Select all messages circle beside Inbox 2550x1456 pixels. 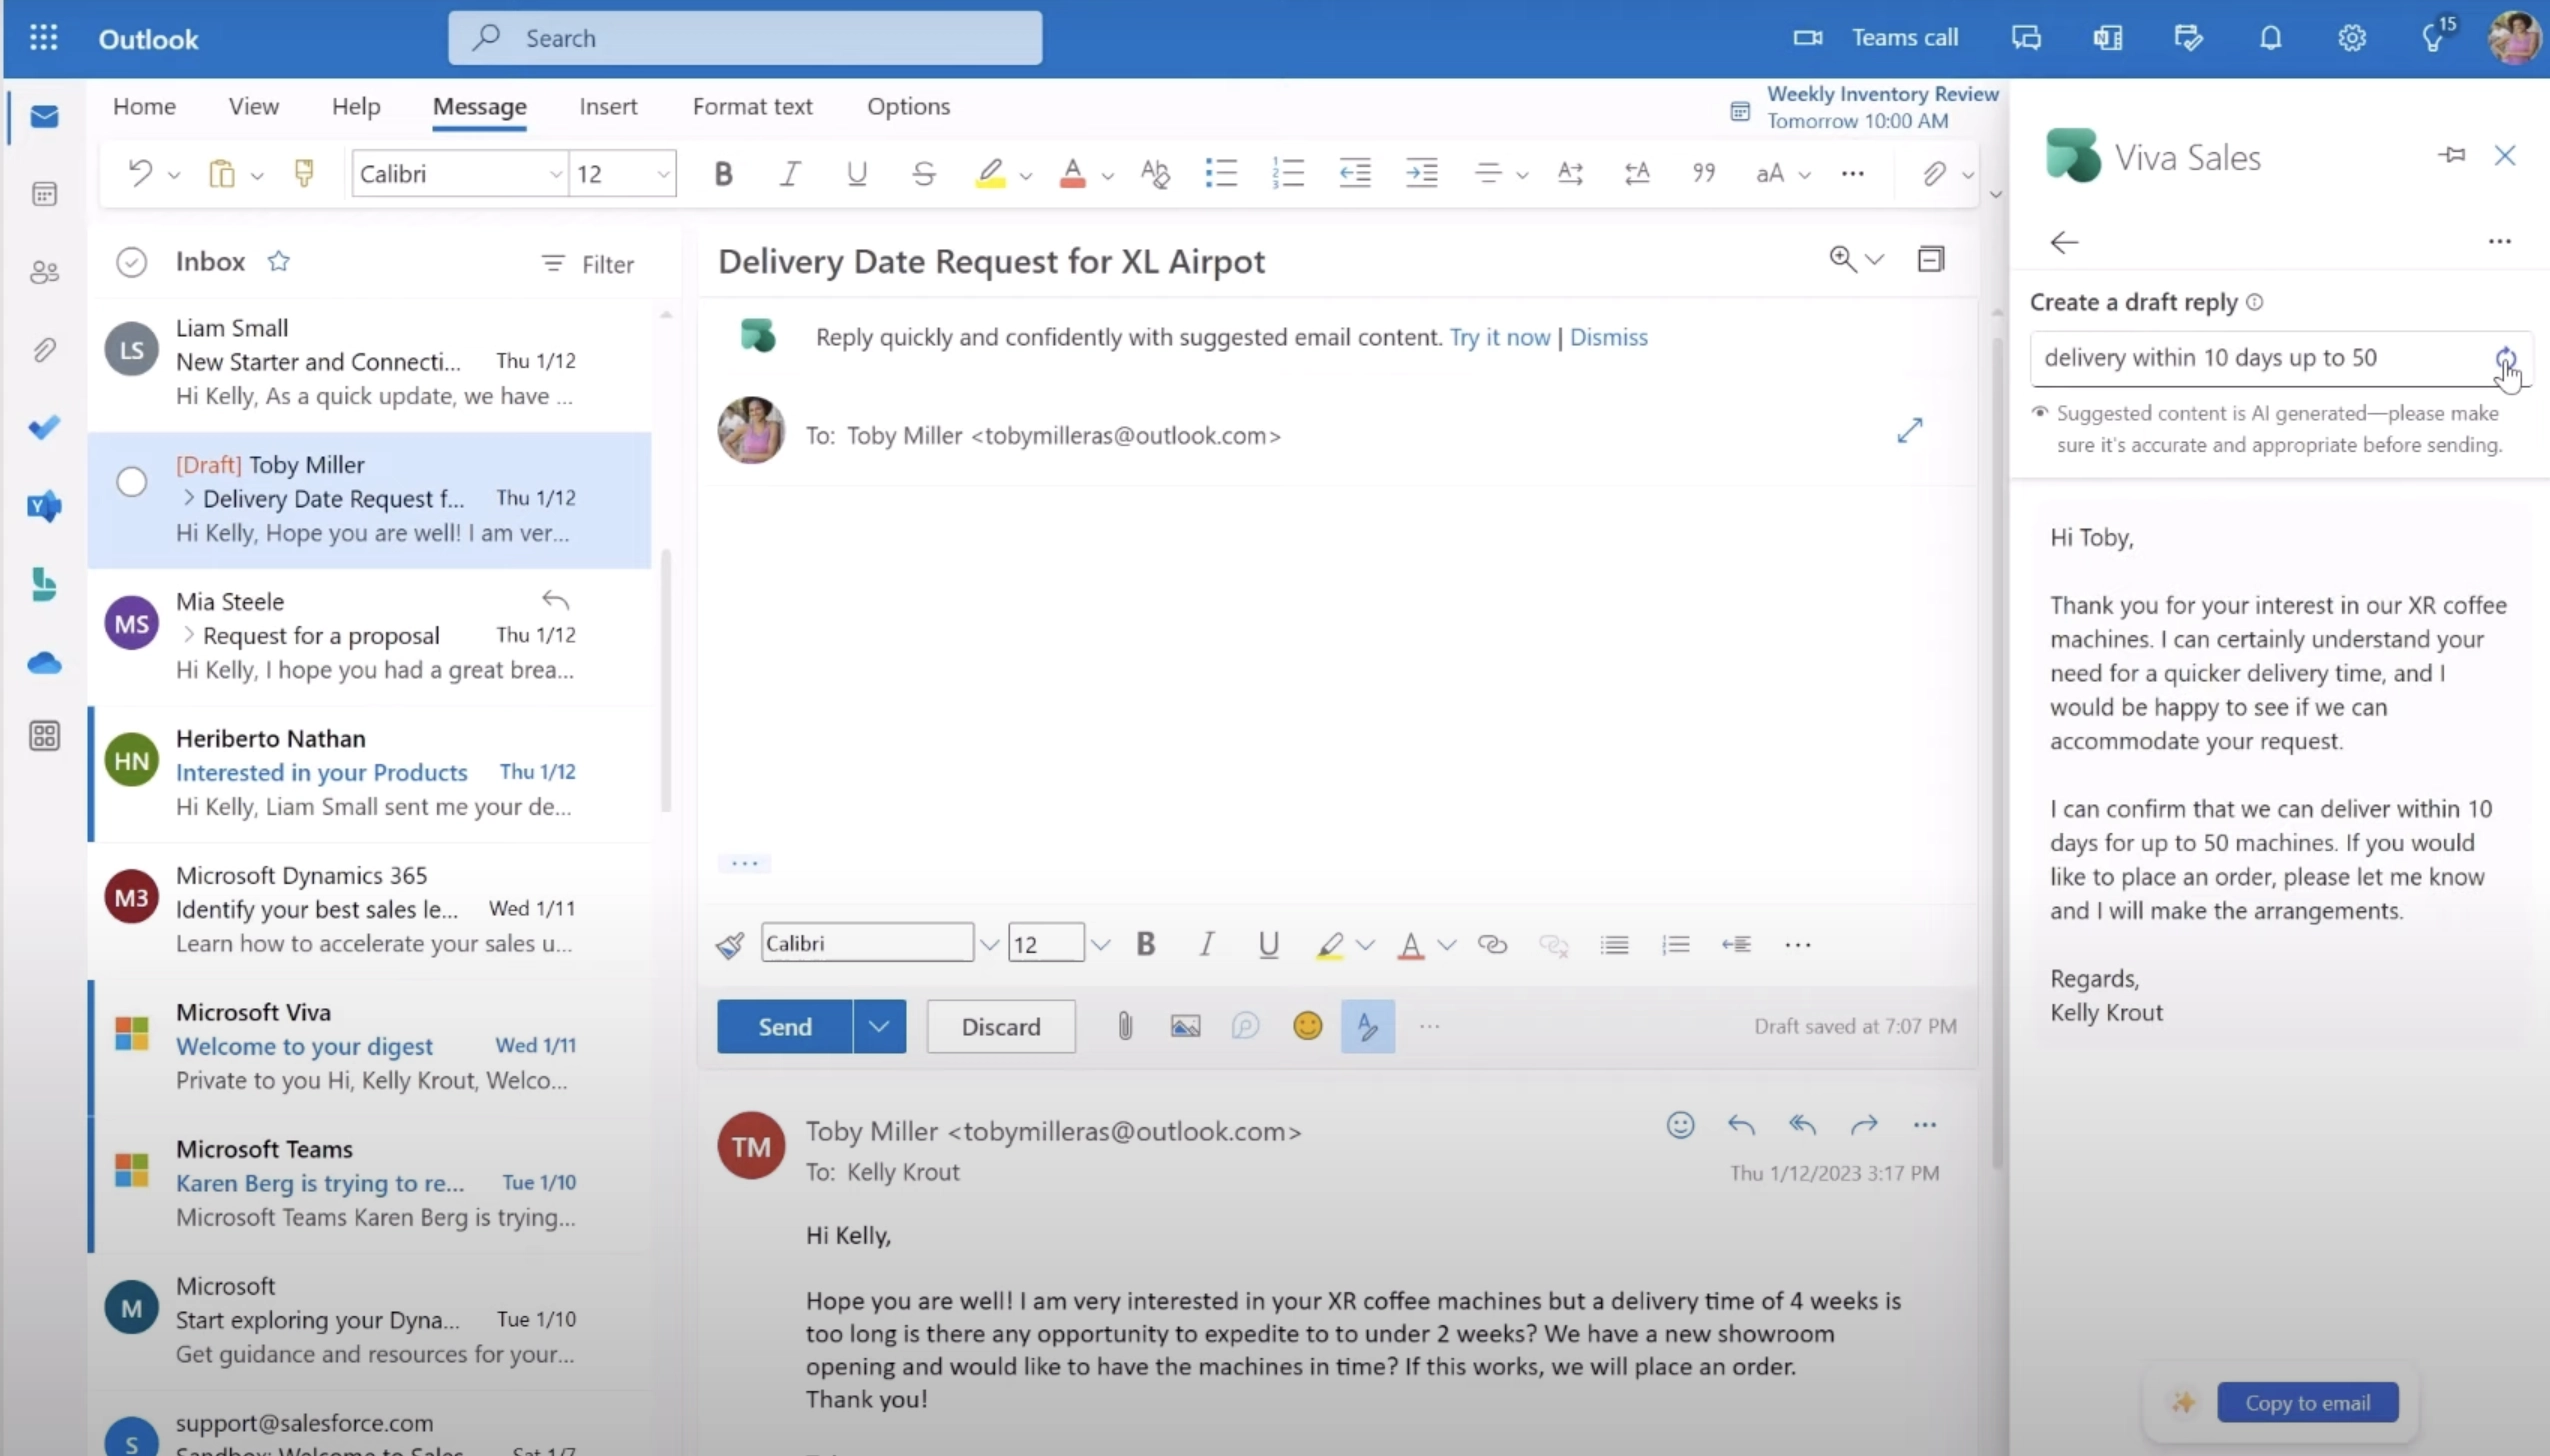click(132, 262)
